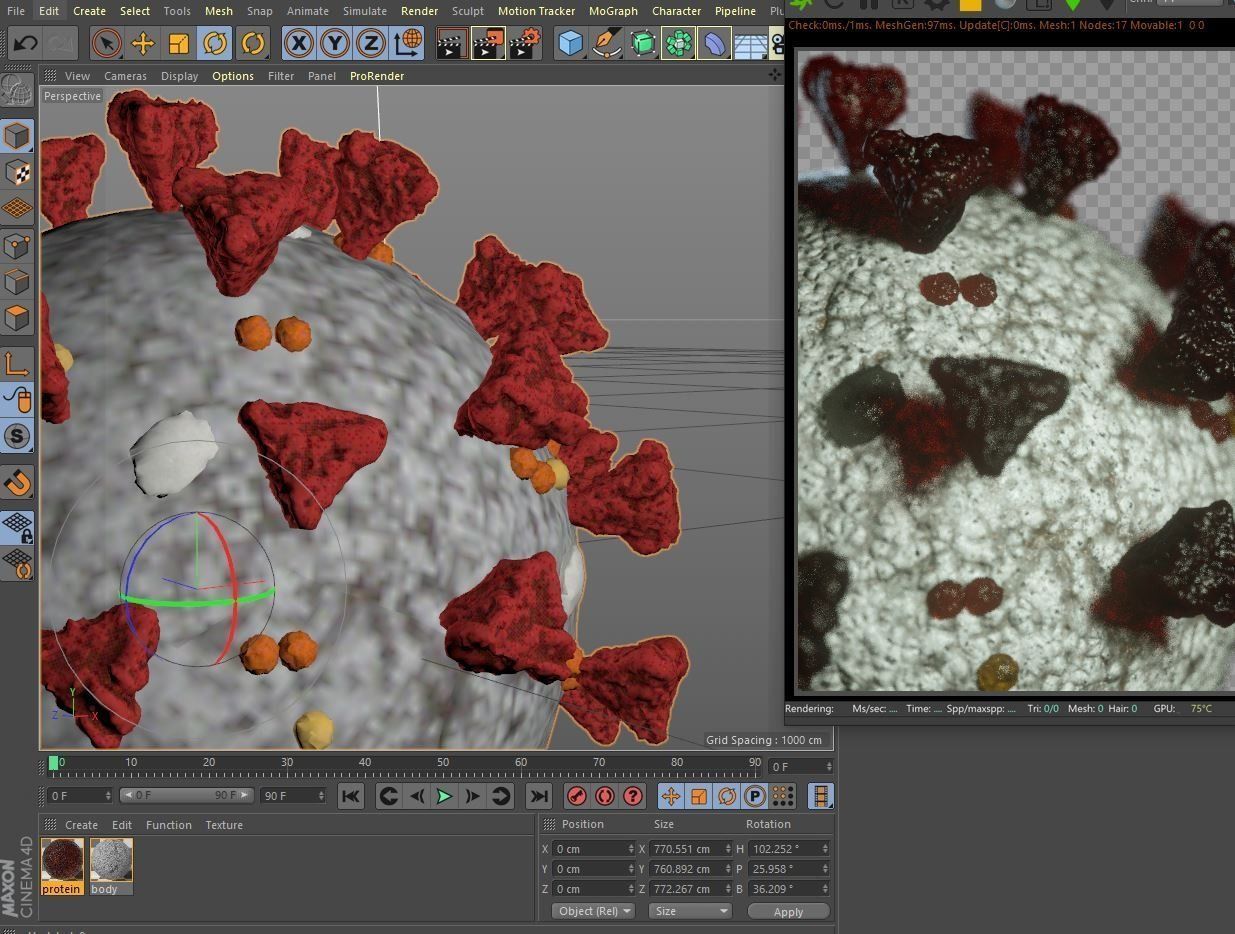Click the Rotation H field 102.252
The image size is (1235, 934).
click(x=789, y=849)
